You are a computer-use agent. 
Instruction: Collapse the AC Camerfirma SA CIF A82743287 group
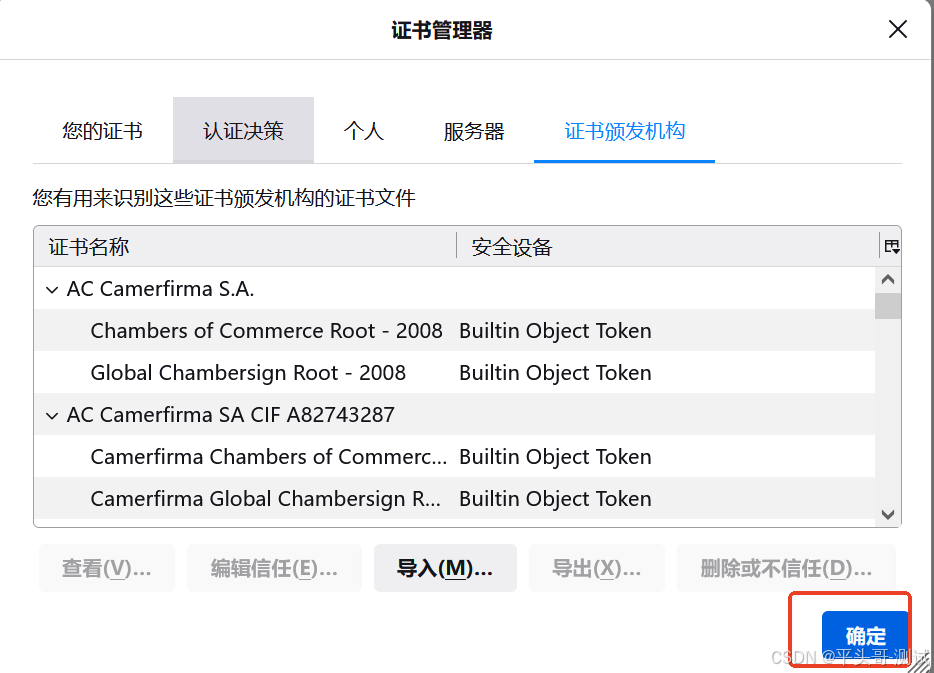[x=52, y=415]
